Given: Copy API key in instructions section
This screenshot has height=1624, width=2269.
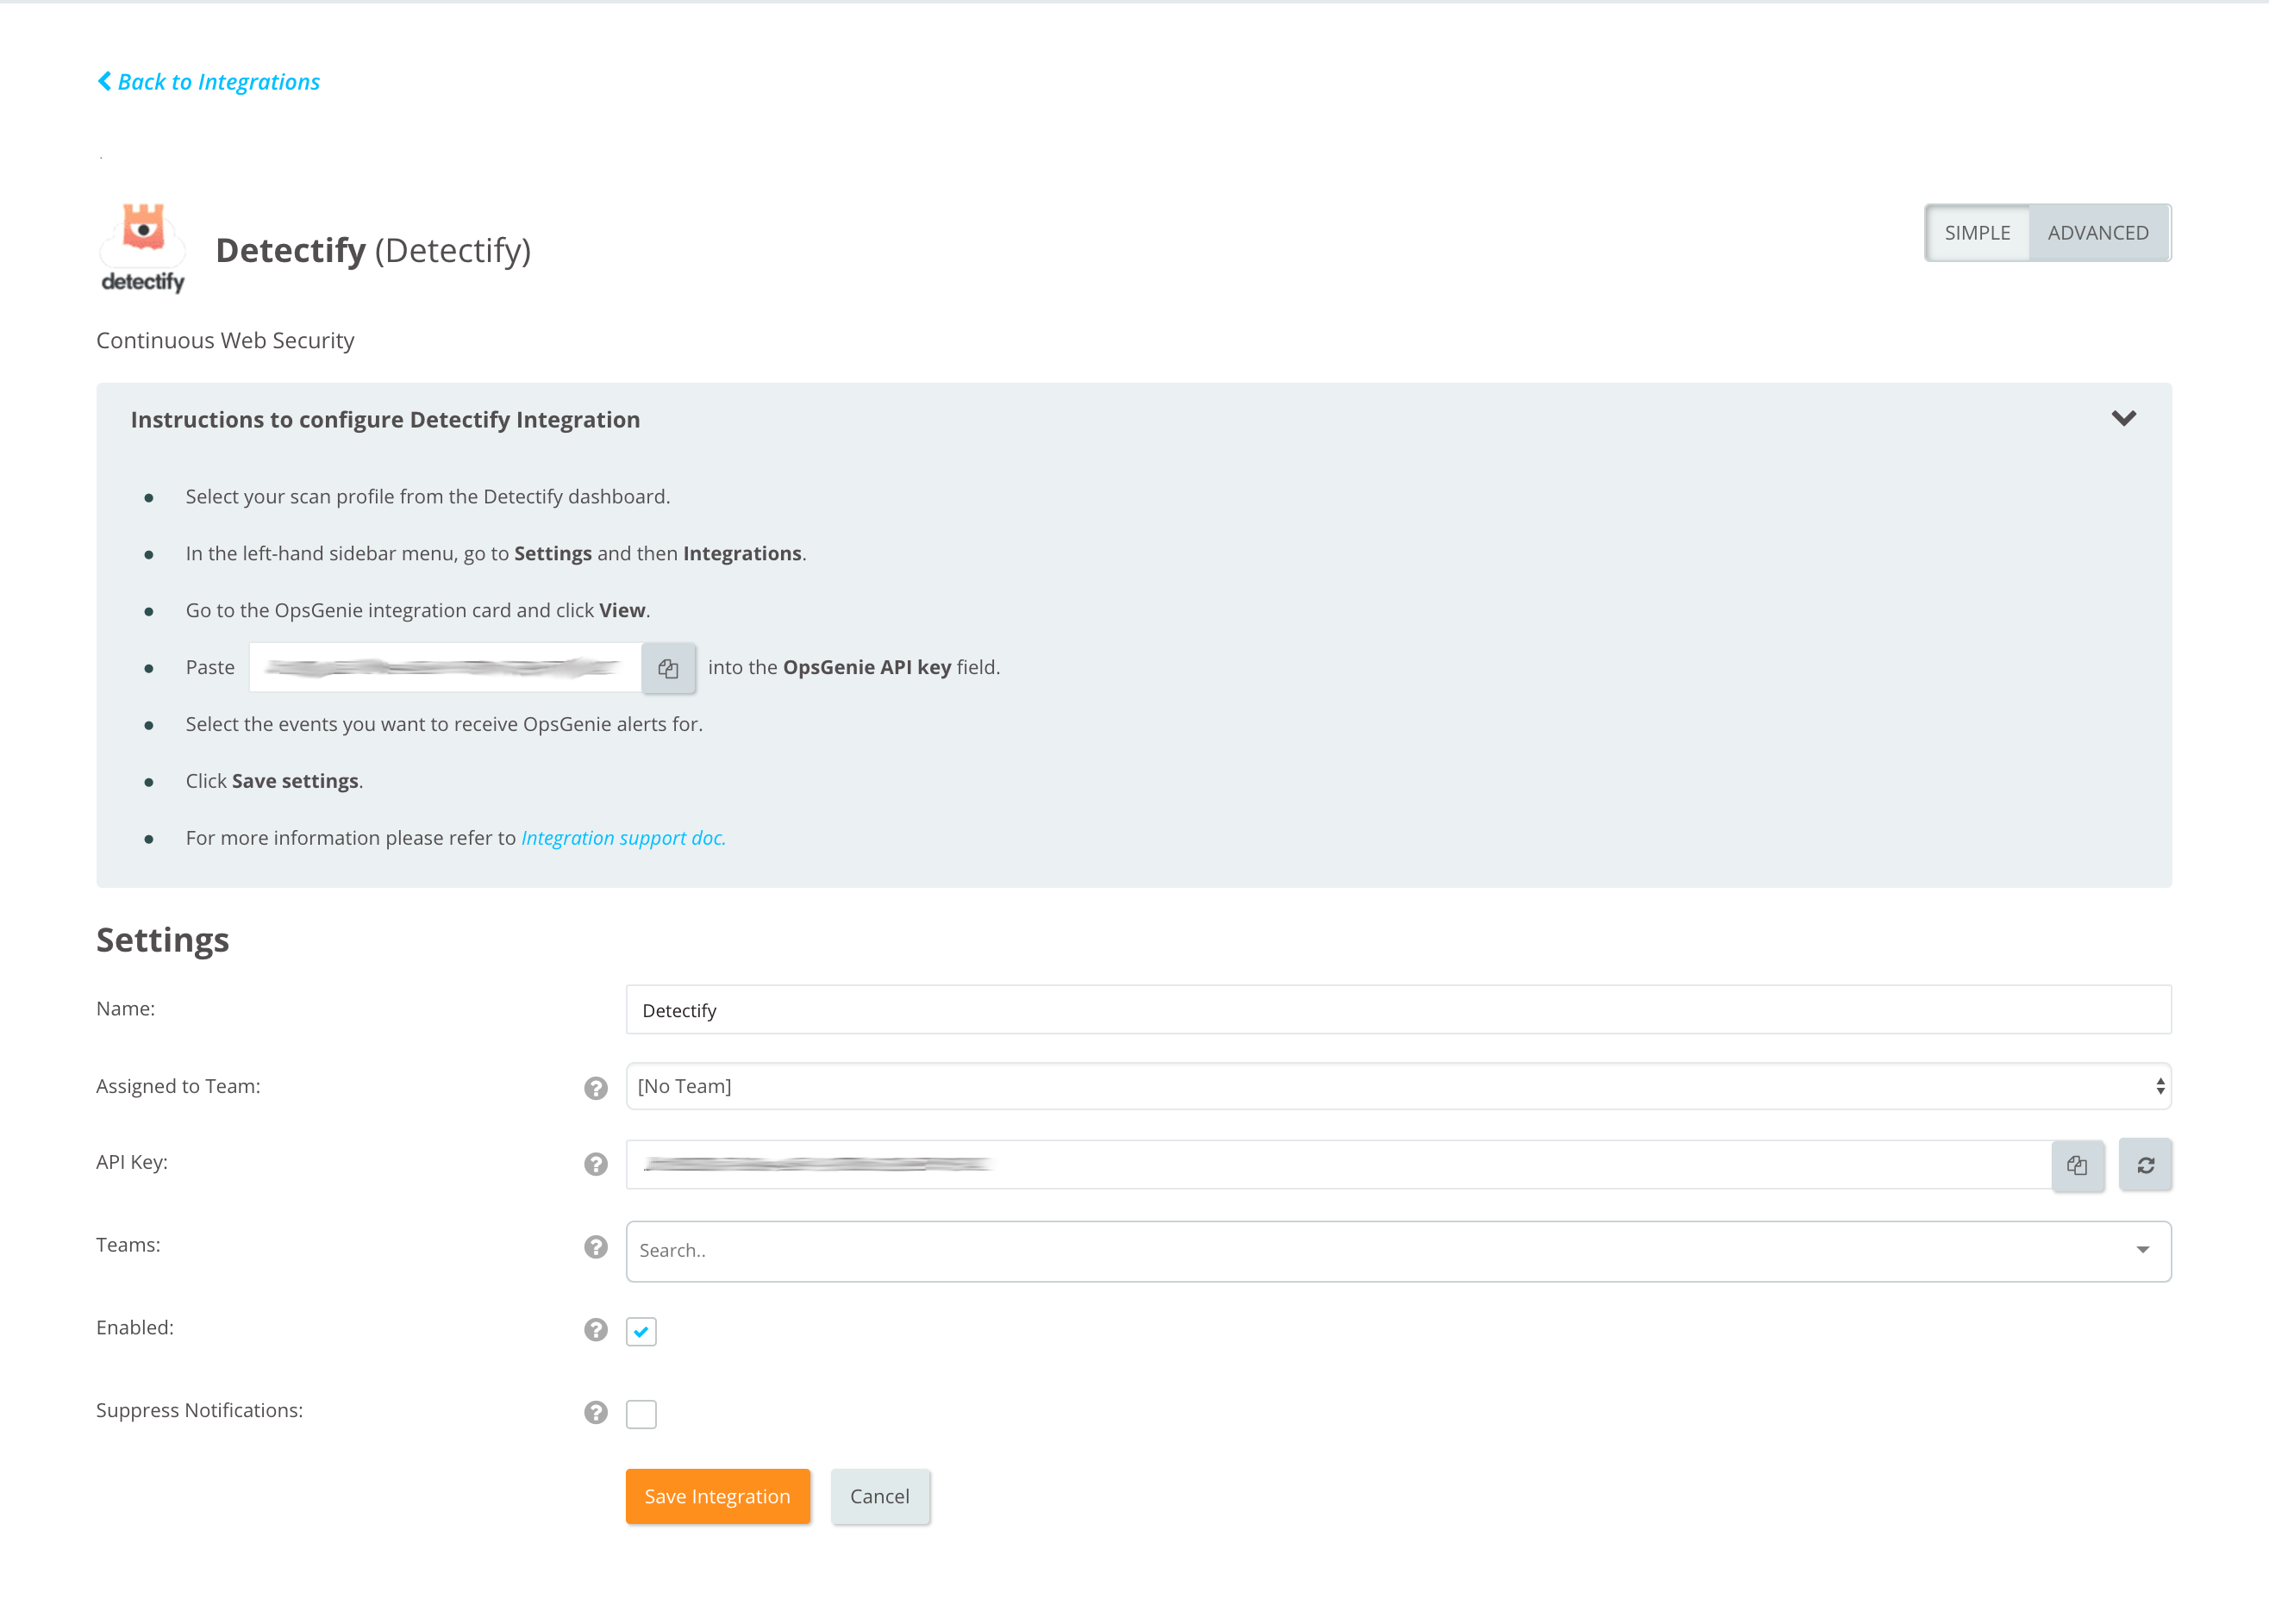Looking at the screenshot, I should click(x=668, y=668).
